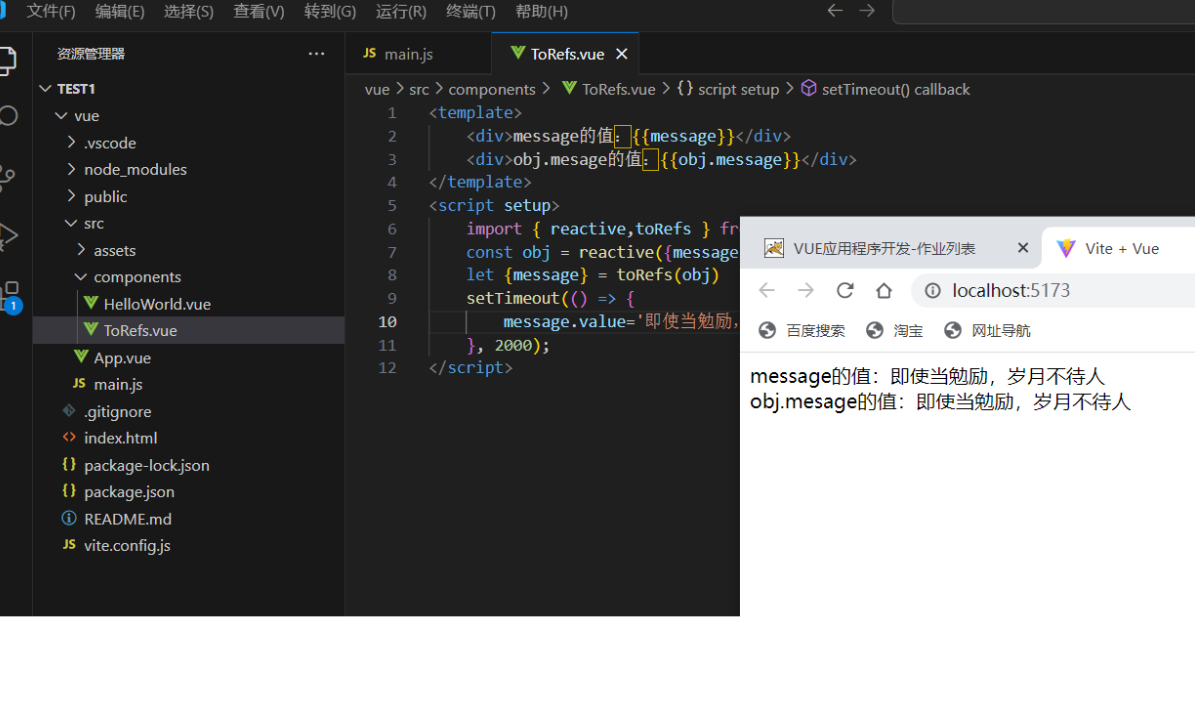Collapse the vue folder
1195x715 pixels.
pyautogui.click(x=61, y=116)
